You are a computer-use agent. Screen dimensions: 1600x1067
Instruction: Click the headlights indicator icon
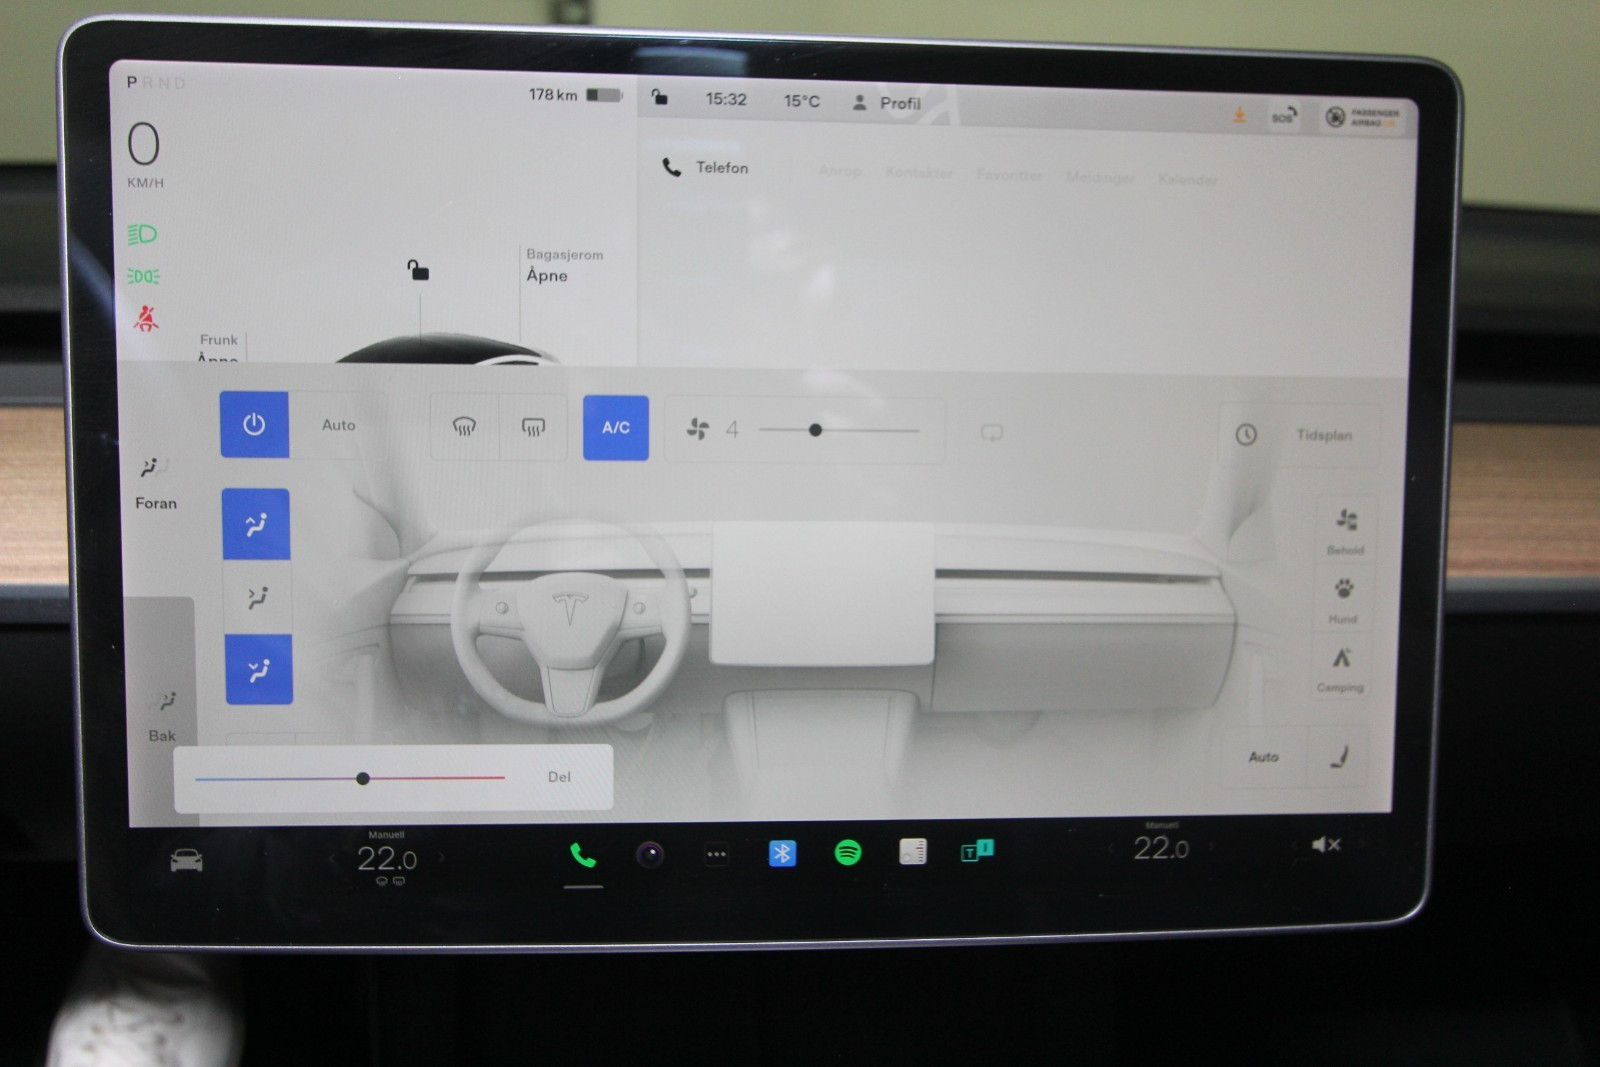coord(142,234)
